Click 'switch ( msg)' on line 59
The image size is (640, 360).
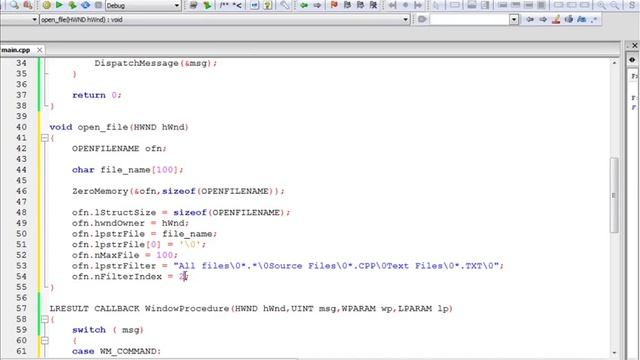(x=108, y=330)
